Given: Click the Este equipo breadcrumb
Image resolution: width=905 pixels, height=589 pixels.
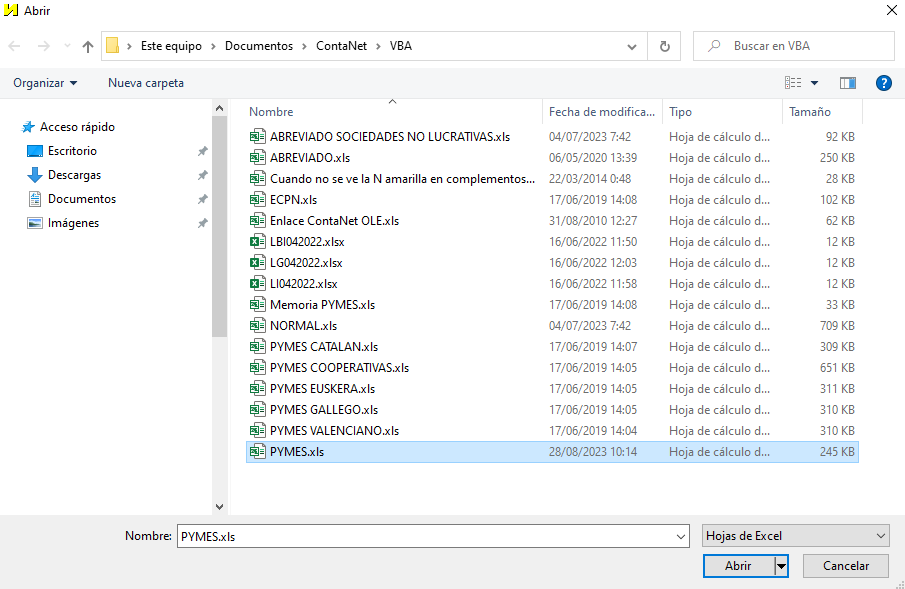Looking at the screenshot, I should point(171,46).
